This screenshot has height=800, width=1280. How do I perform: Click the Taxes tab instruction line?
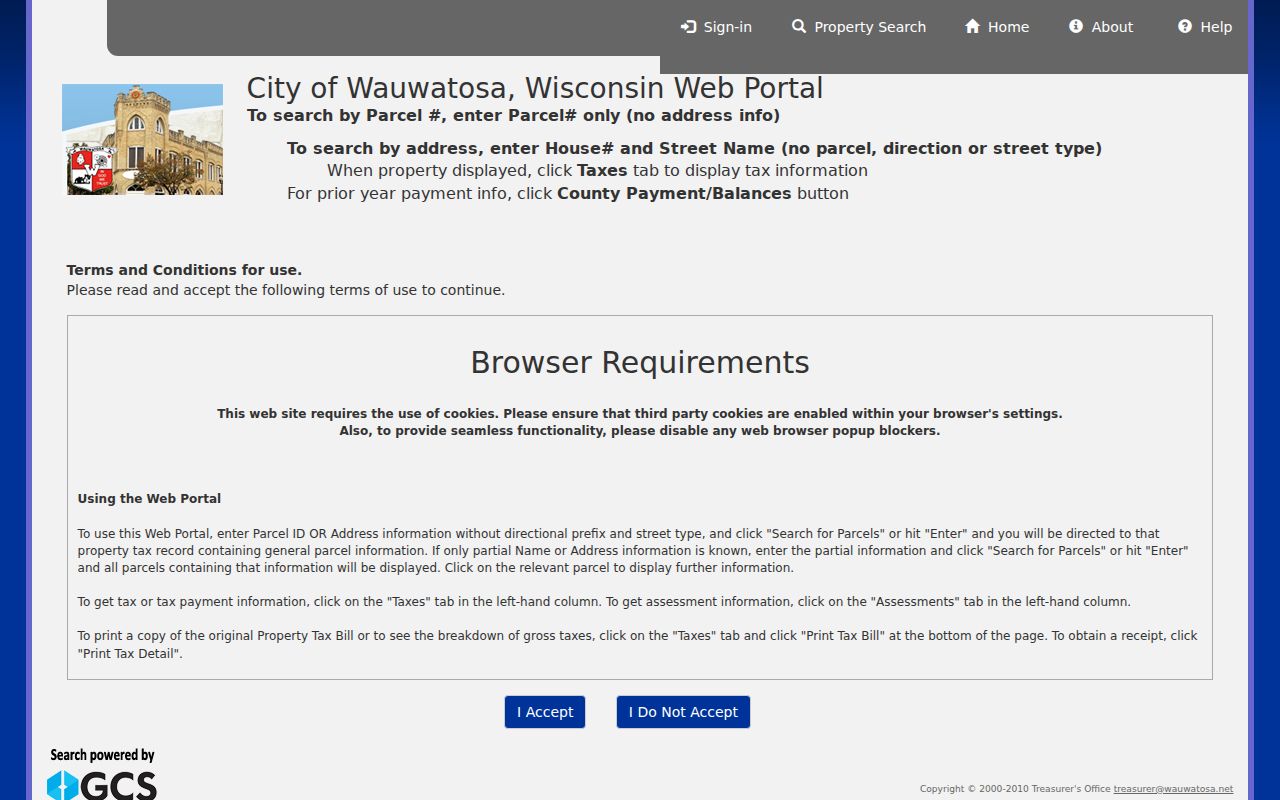(x=597, y=170)
